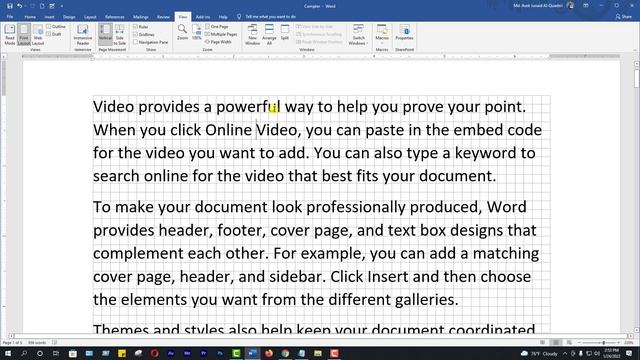The image size is (640, 360).
Task: Open Windows taskbar search
Action: [x=24, y=353]
